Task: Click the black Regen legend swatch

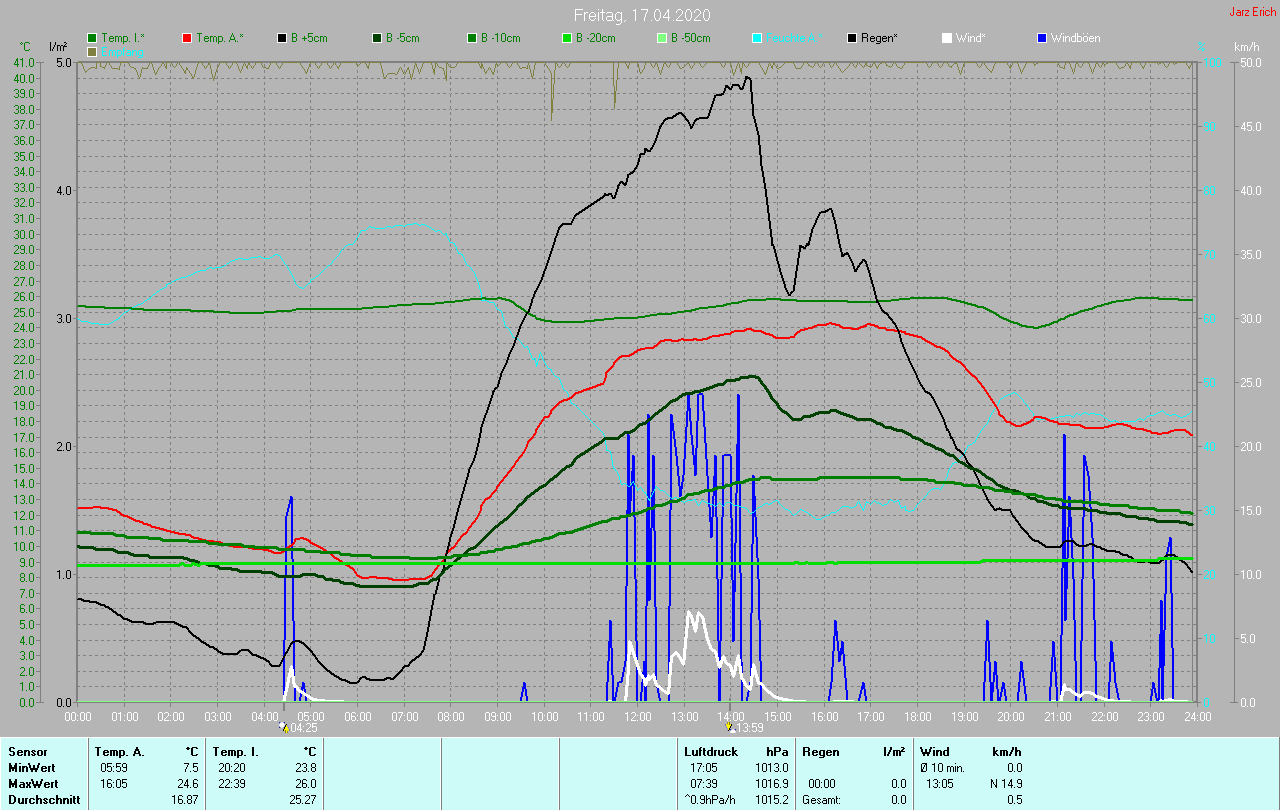Action: point(852,38)
